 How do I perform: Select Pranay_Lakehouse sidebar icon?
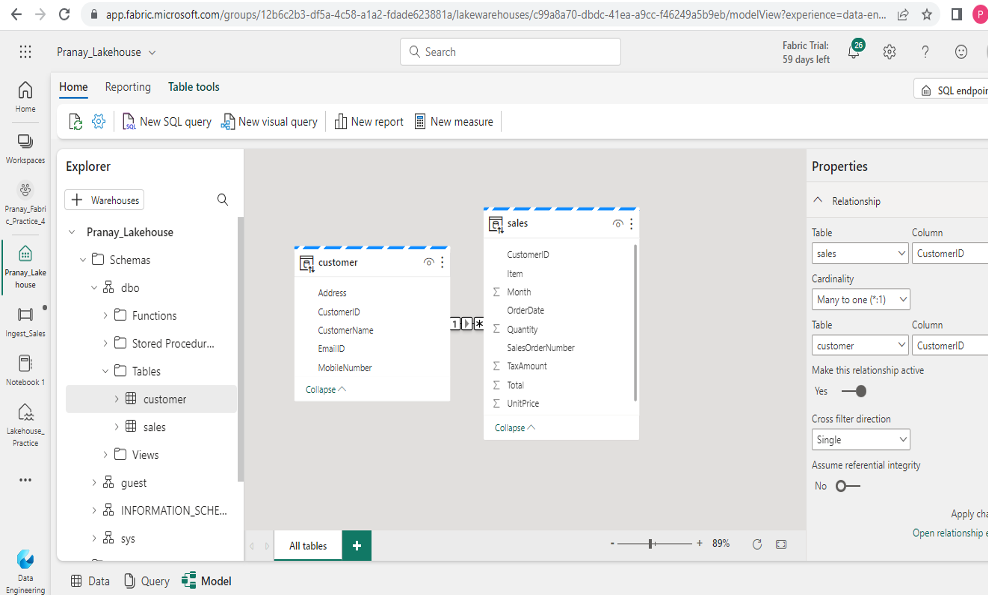point(25,266)
